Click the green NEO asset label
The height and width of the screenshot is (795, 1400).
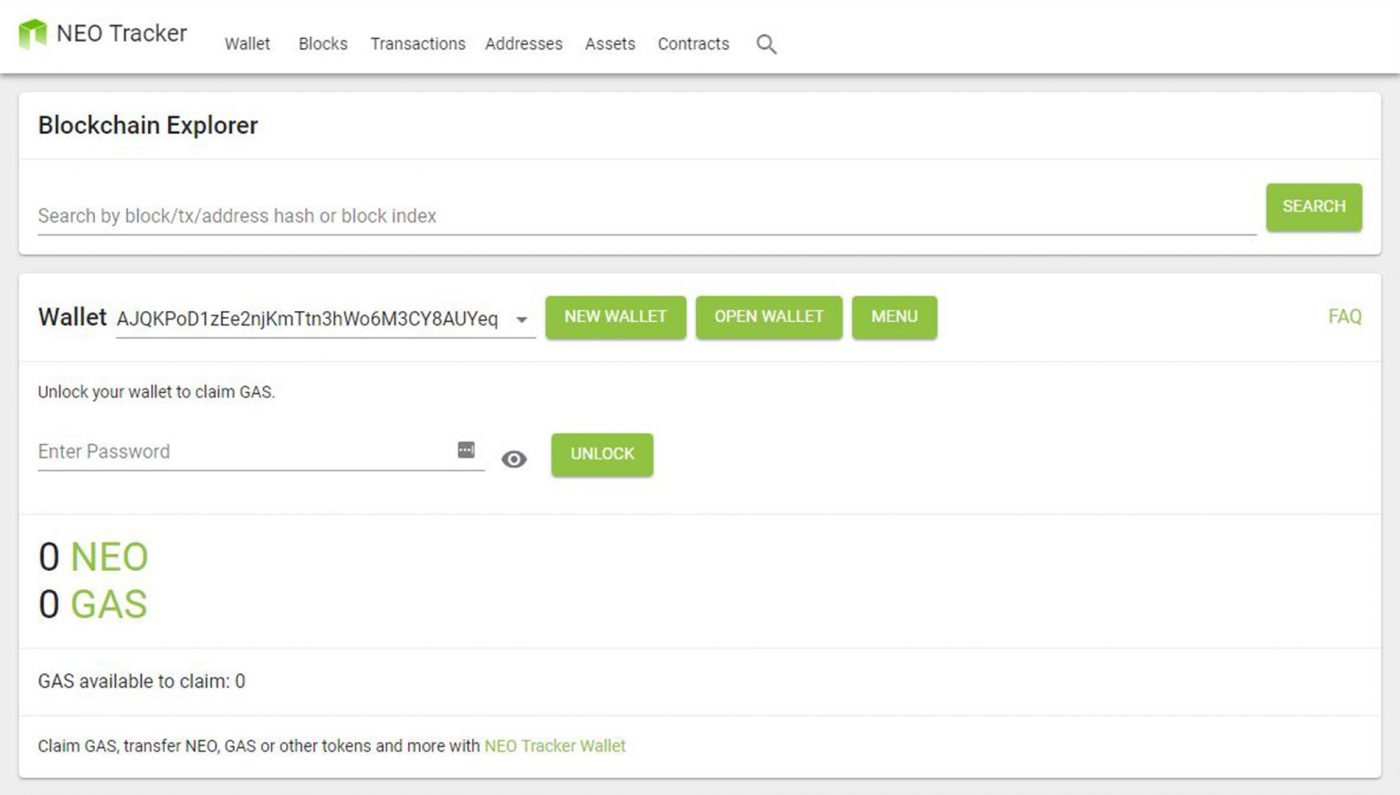[x=109, y=557]
